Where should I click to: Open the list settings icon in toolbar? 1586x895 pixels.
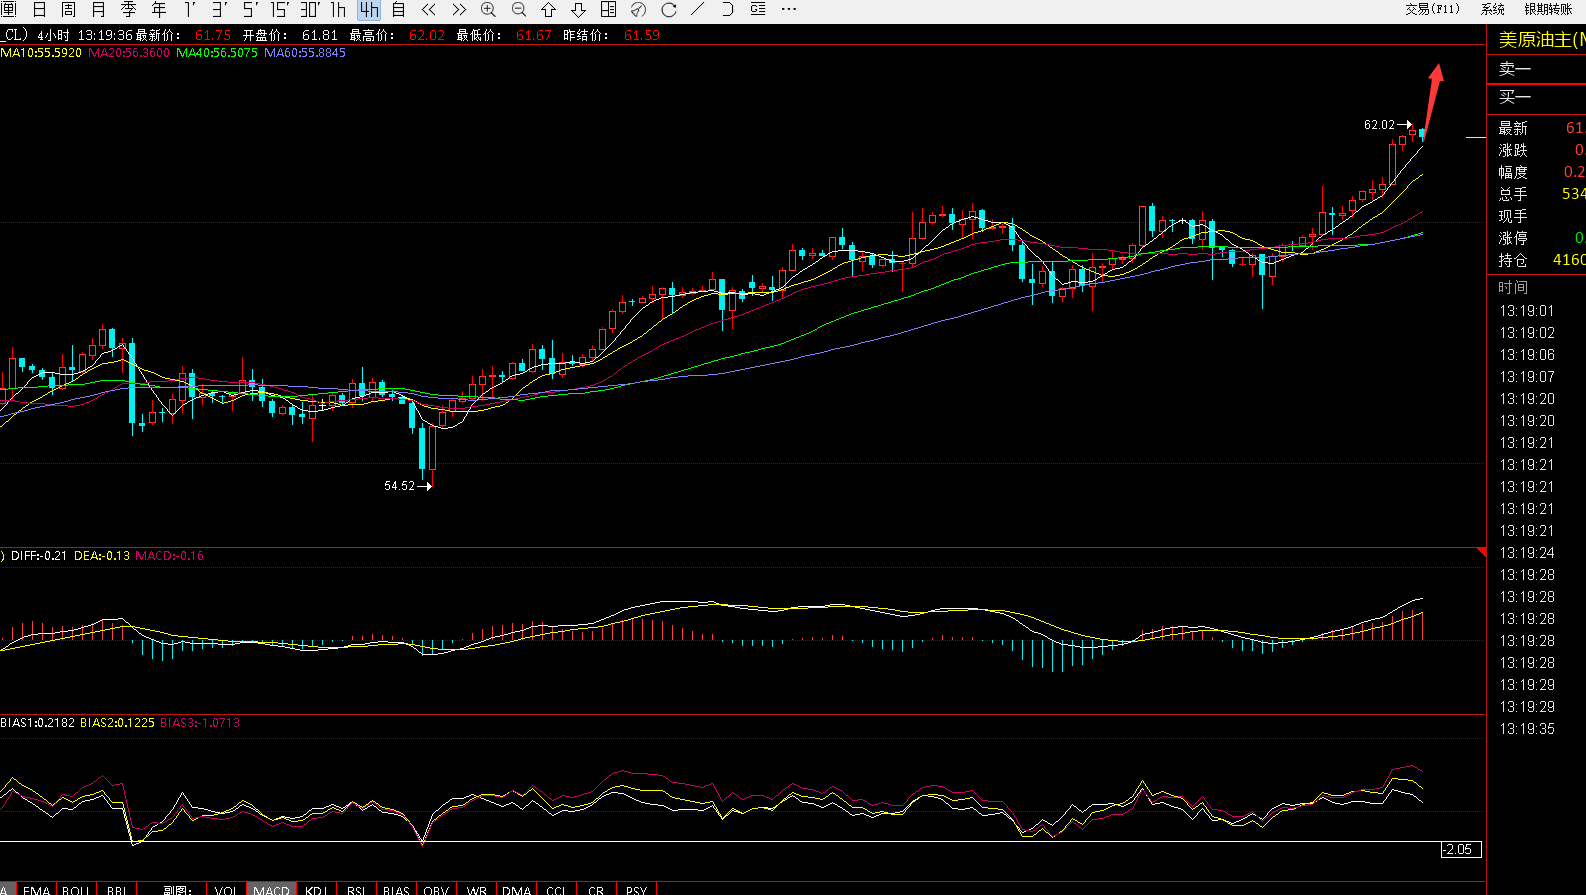pos(758,9)
